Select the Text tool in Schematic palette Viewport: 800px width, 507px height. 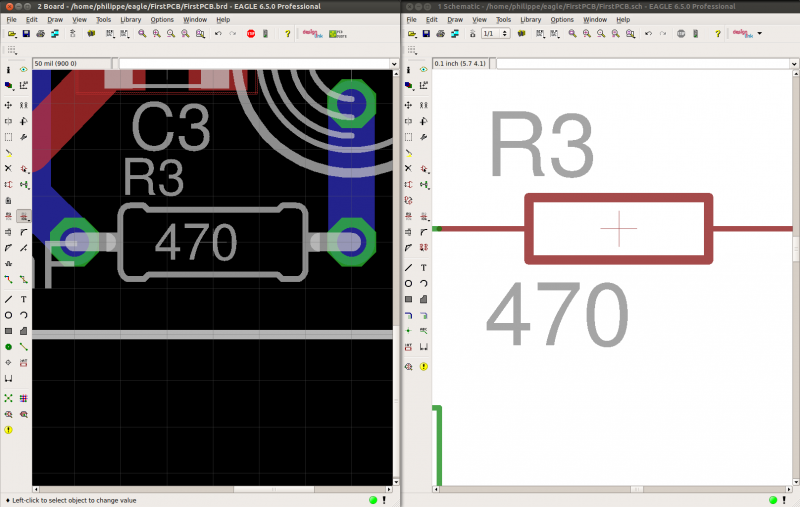click(x=424, y=268)
